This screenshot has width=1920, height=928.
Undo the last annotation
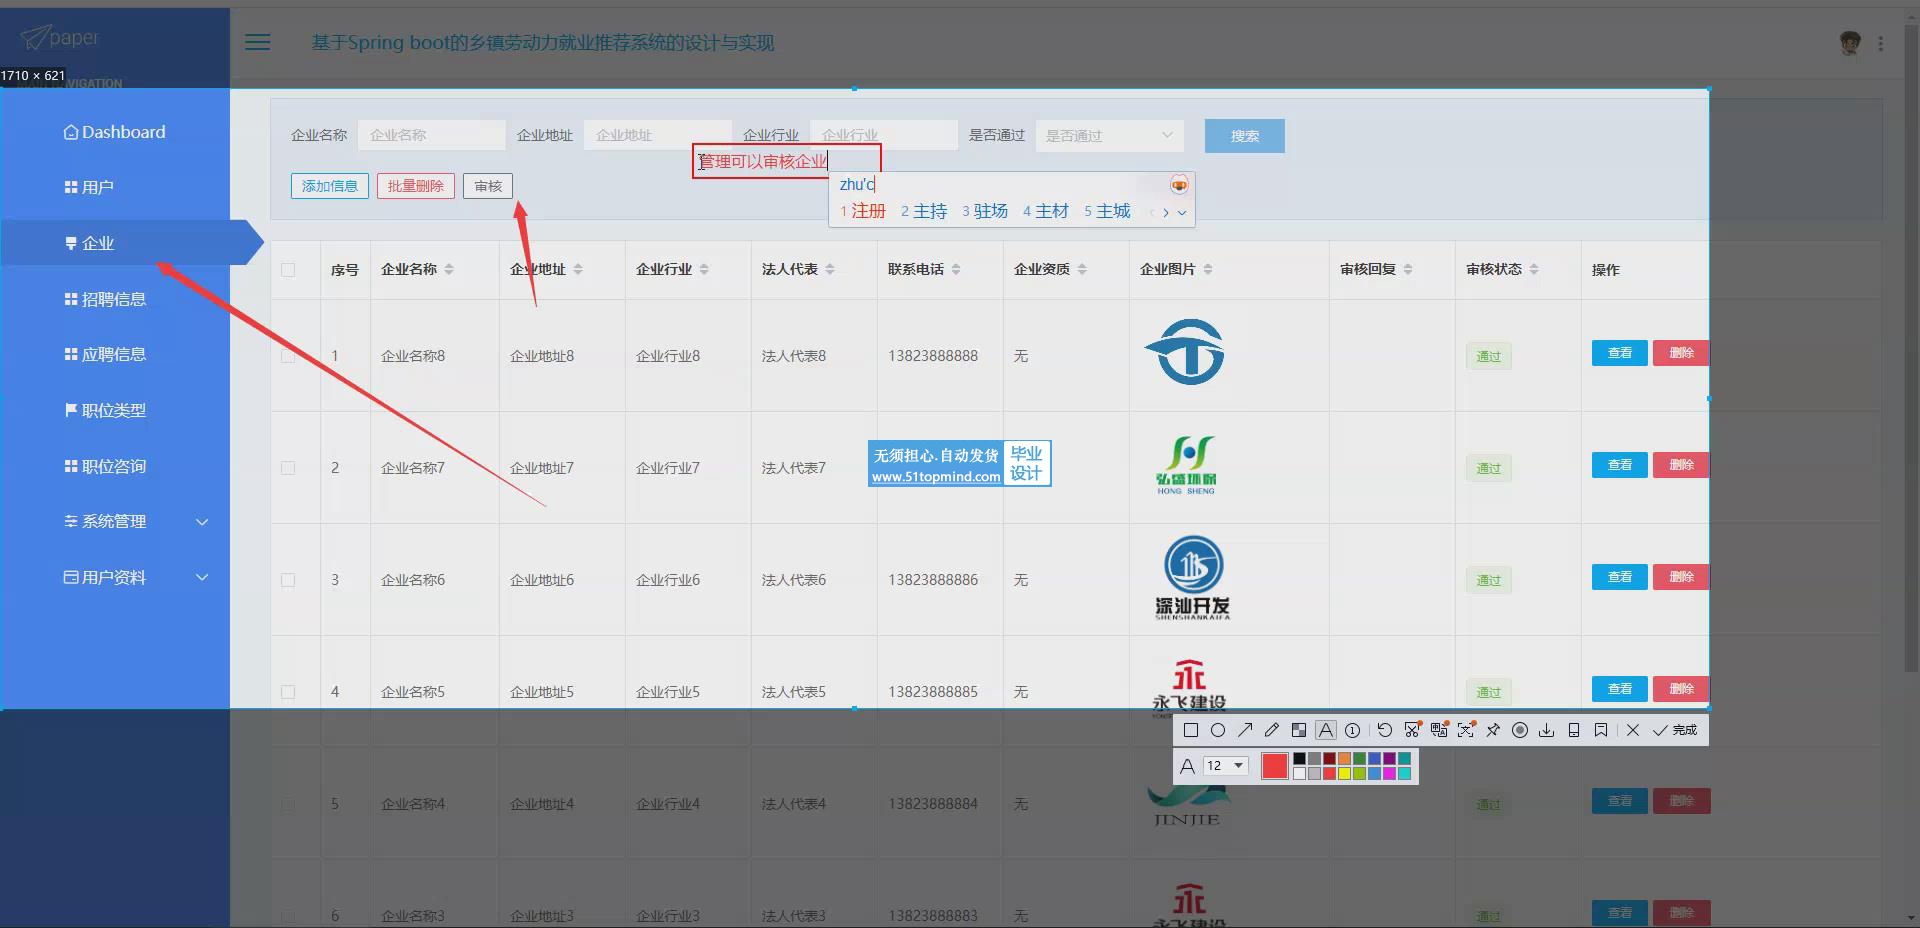tap(1385, 730)
